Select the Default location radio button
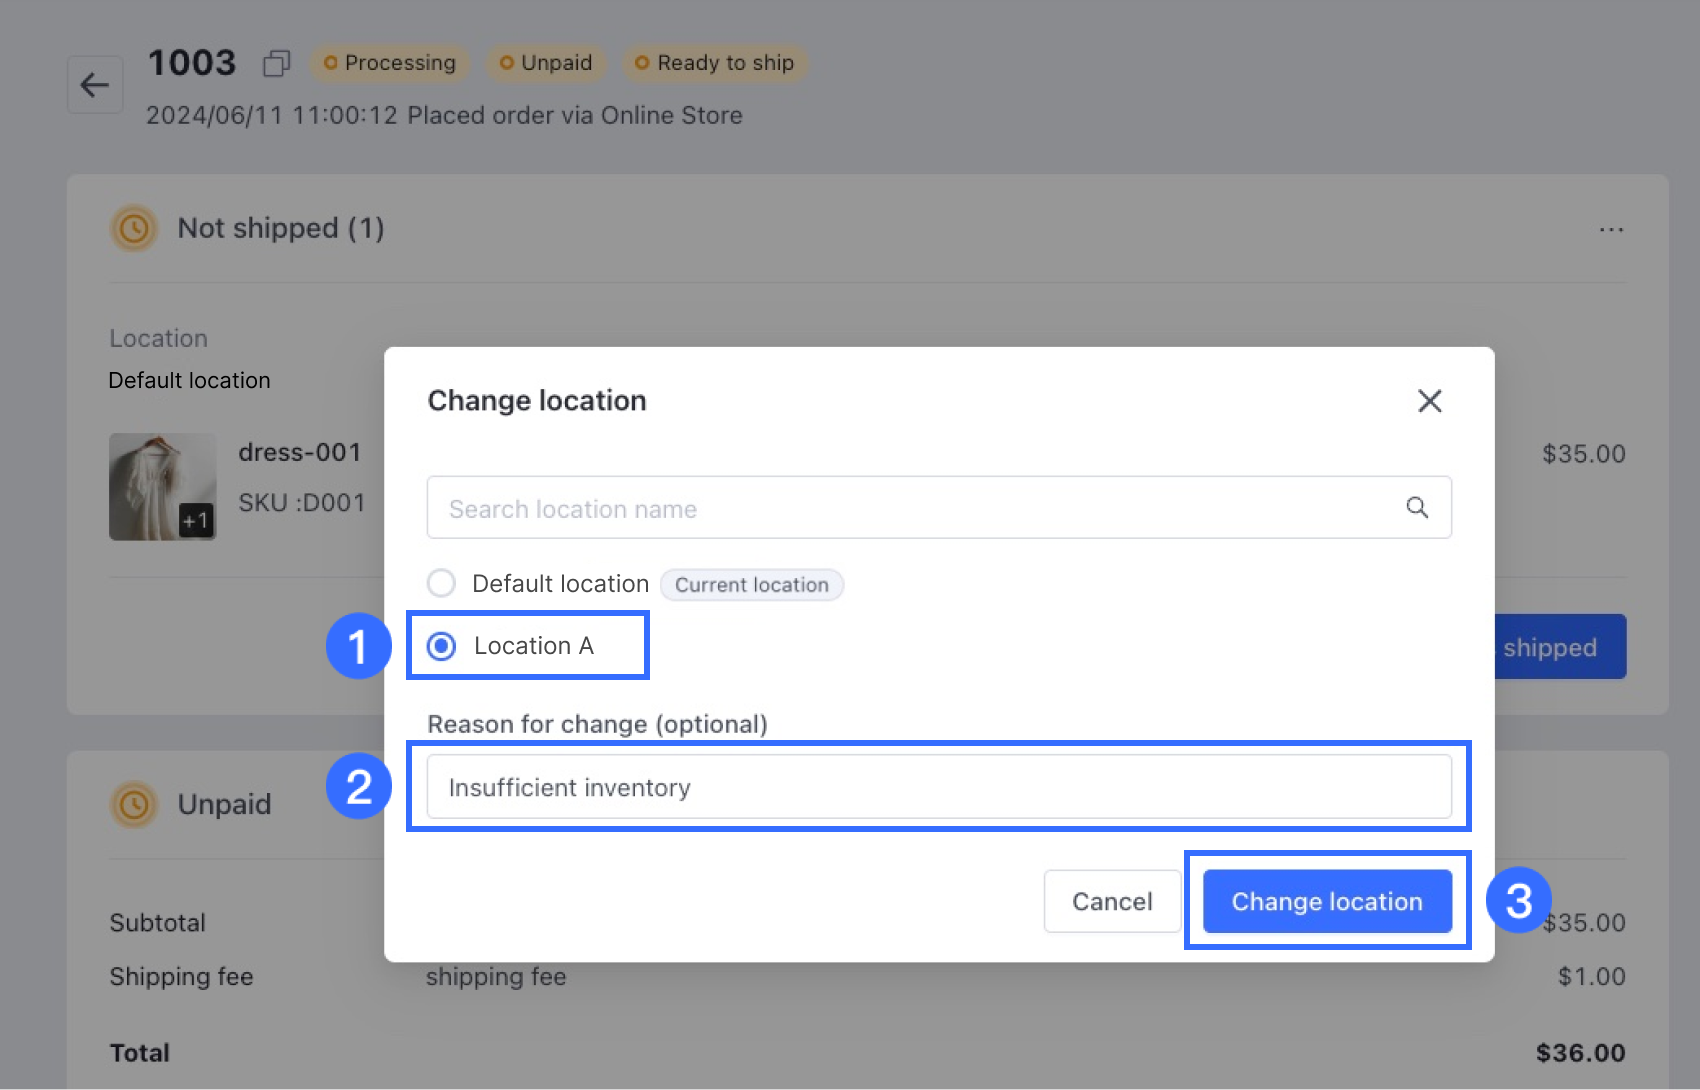 (x=441, y=583)
